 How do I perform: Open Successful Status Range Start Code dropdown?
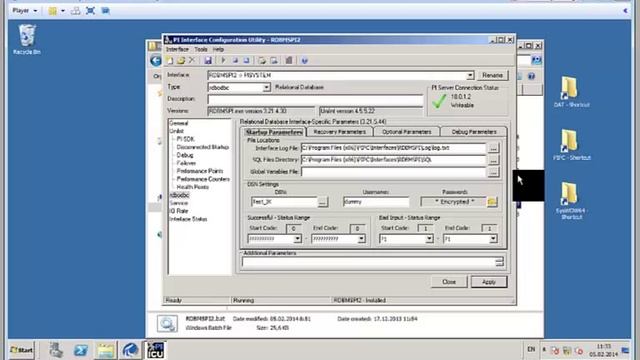point(297,239)
